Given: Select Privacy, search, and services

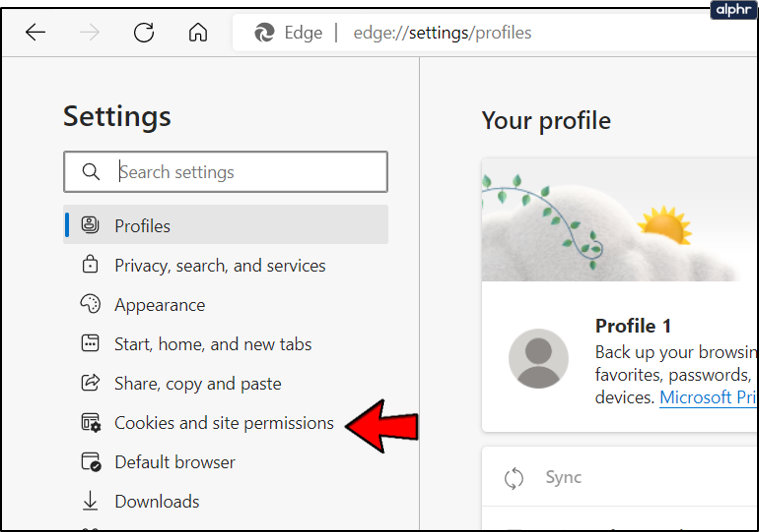Looking at the screenshot, I should 220,265.
